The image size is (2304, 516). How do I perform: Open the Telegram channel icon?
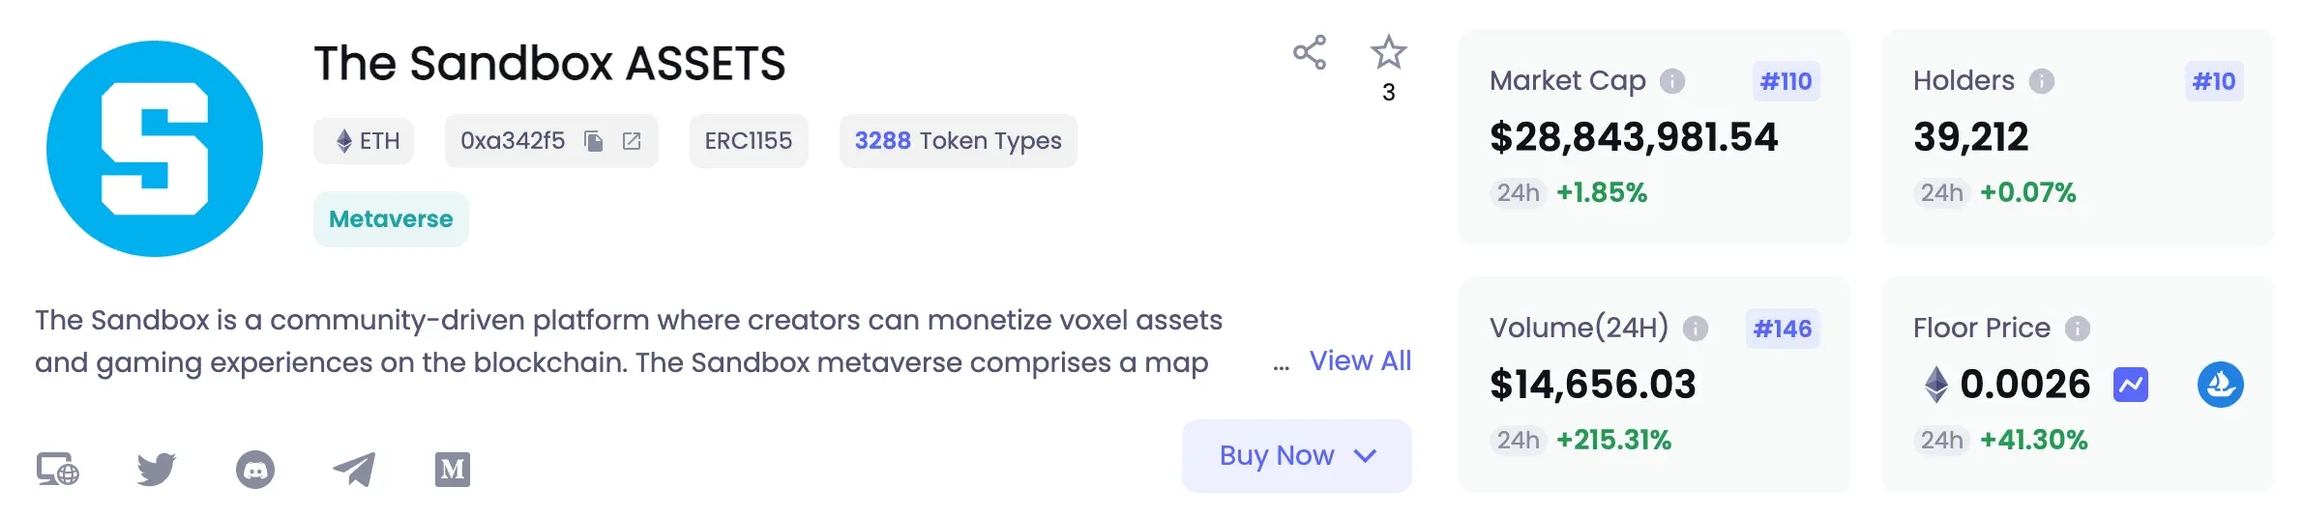pos(354,469)
